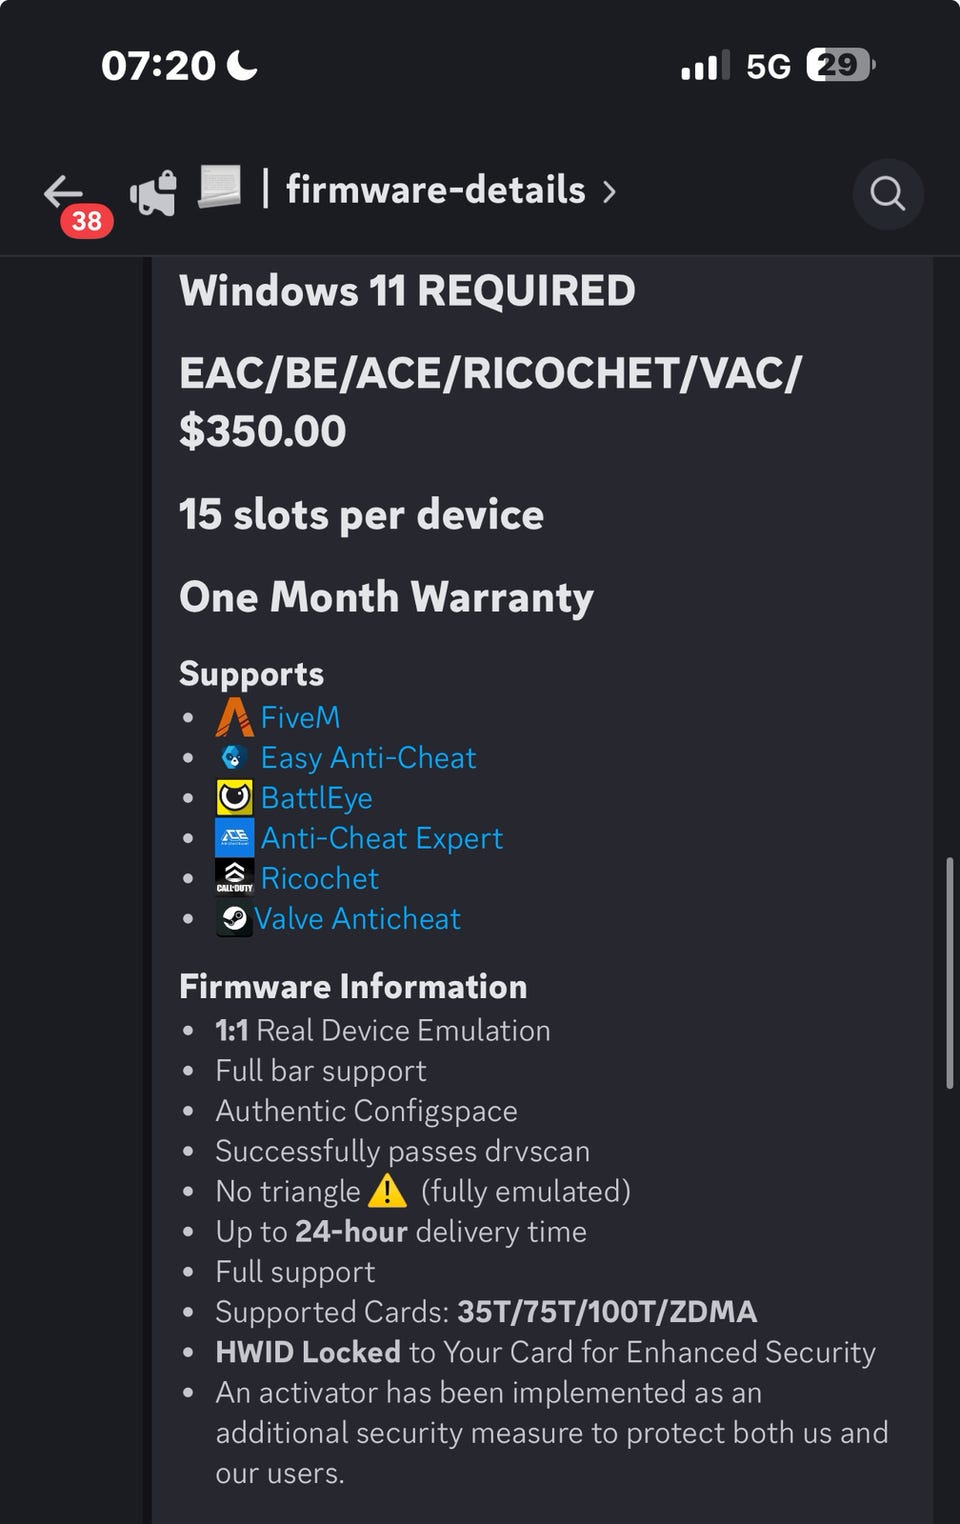Tap the Anti-Cheat Expert logo icon
Screen dimensions: 960x1524
click(234, 838)
